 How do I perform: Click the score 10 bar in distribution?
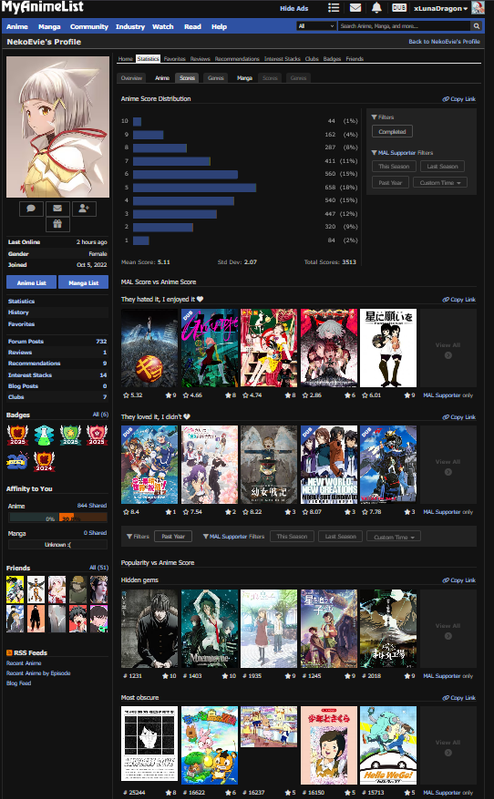click(x=137, y=121)
